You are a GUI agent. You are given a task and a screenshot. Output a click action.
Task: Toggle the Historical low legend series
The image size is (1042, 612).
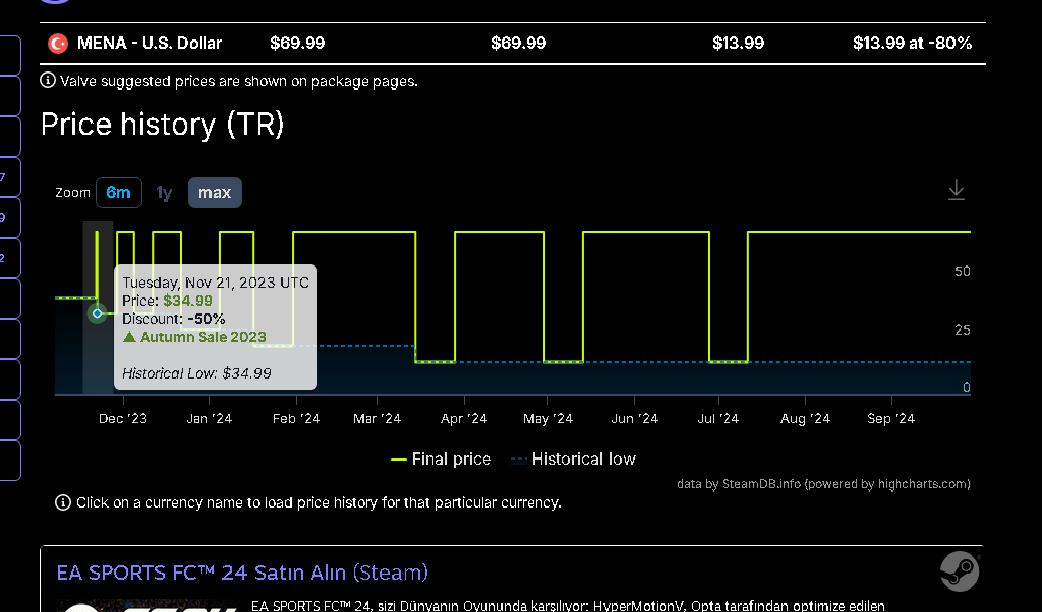pyautogui.click(x=573, y=459)
